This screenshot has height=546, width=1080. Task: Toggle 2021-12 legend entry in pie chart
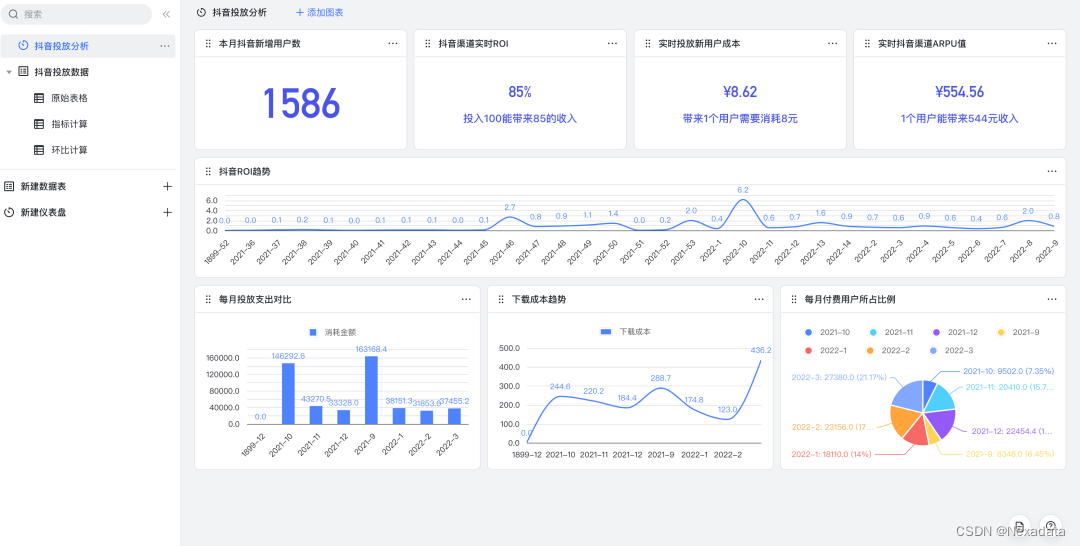956,332
